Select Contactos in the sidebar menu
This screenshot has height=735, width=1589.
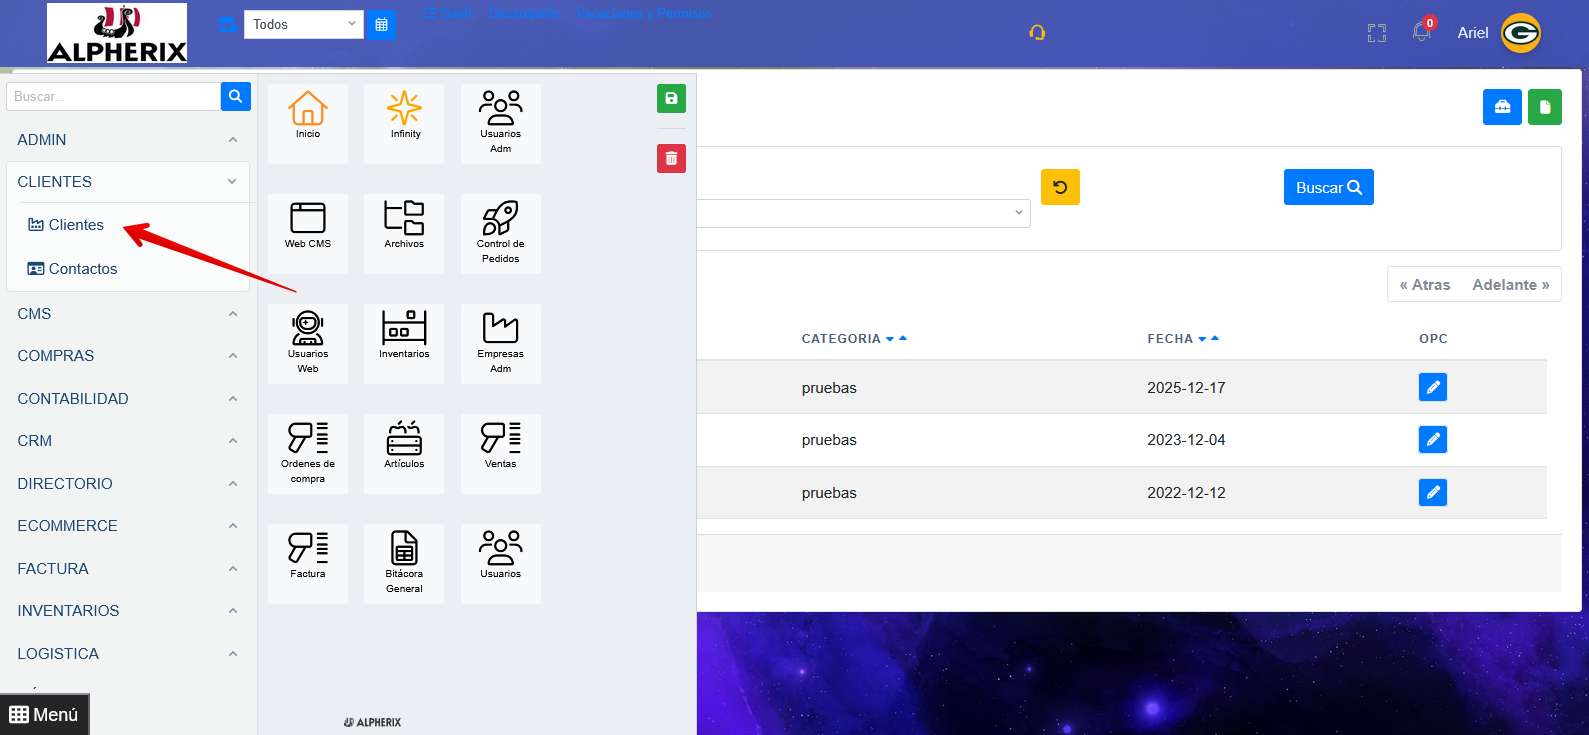tap(82, 269)
